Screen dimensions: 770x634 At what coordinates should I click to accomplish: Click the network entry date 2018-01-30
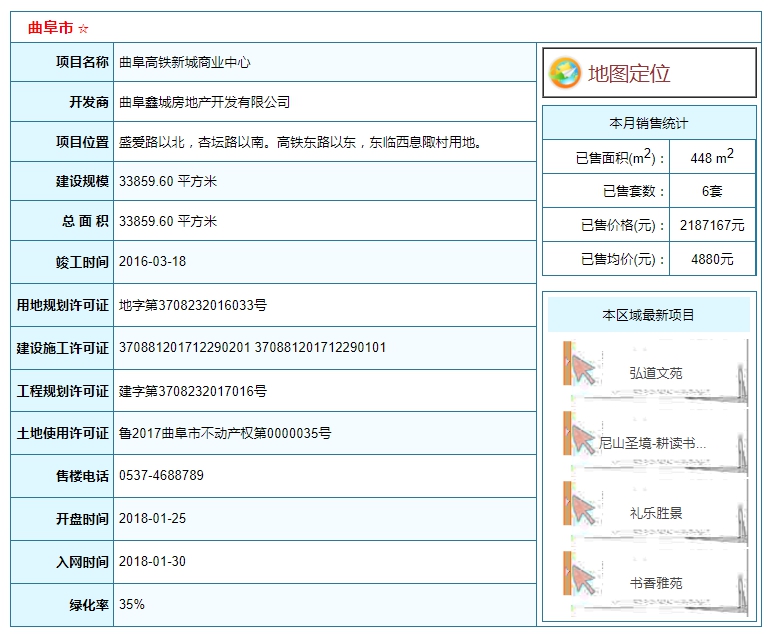[152, 561]
